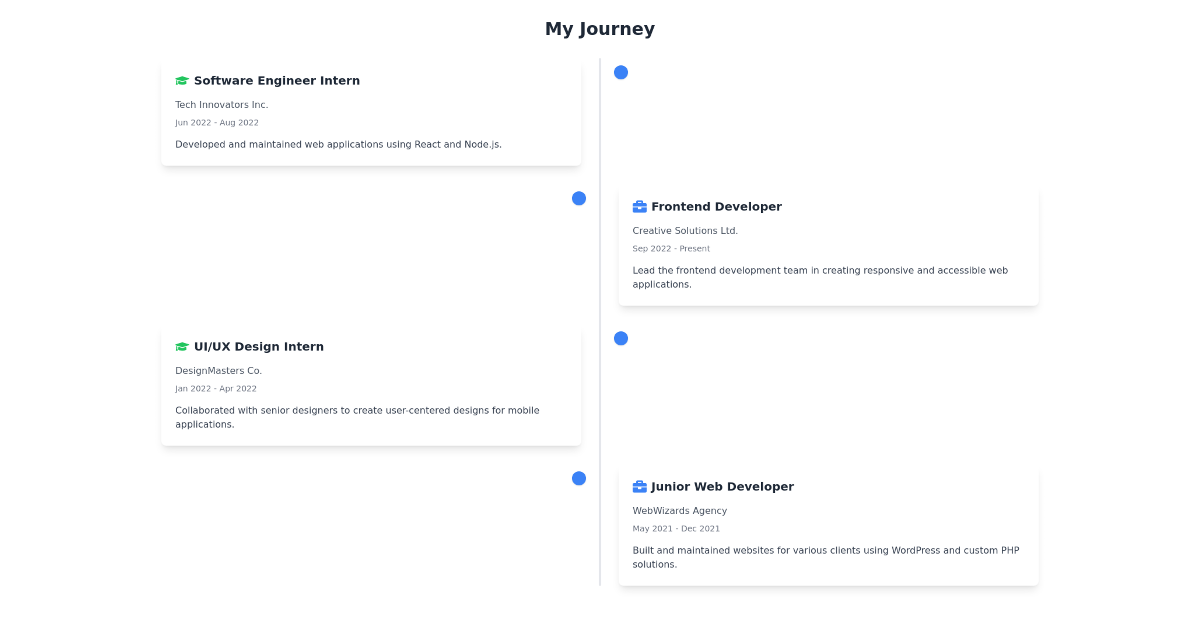Viewport: 1200px width, 630px height.
Task: Select the Tech Innovators Inc. company name
Action: (220, 104)
